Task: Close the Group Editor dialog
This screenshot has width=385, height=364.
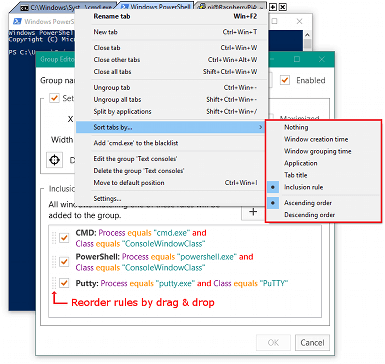Action: [x=321, y=59]
